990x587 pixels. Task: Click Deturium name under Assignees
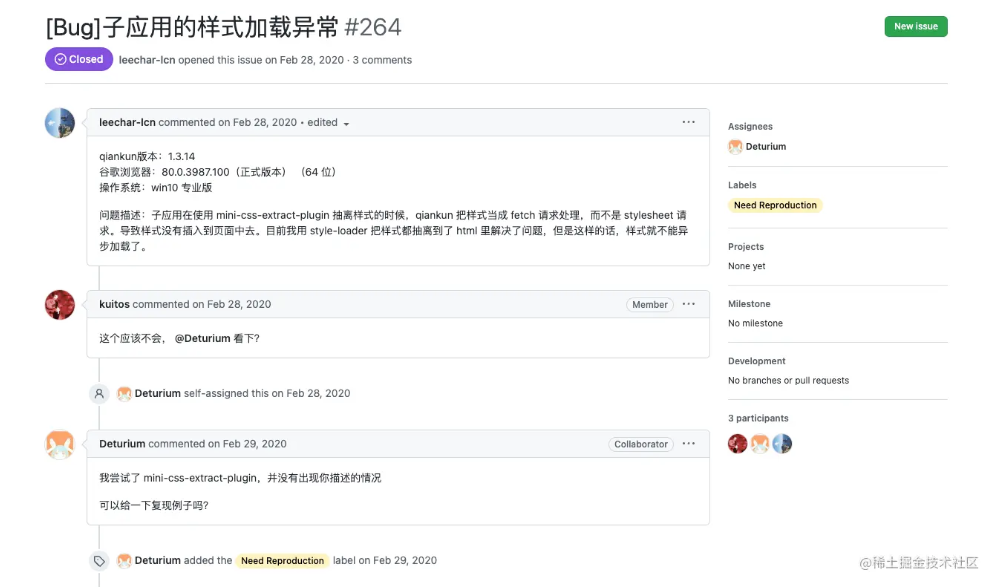[x=766, y=146]
